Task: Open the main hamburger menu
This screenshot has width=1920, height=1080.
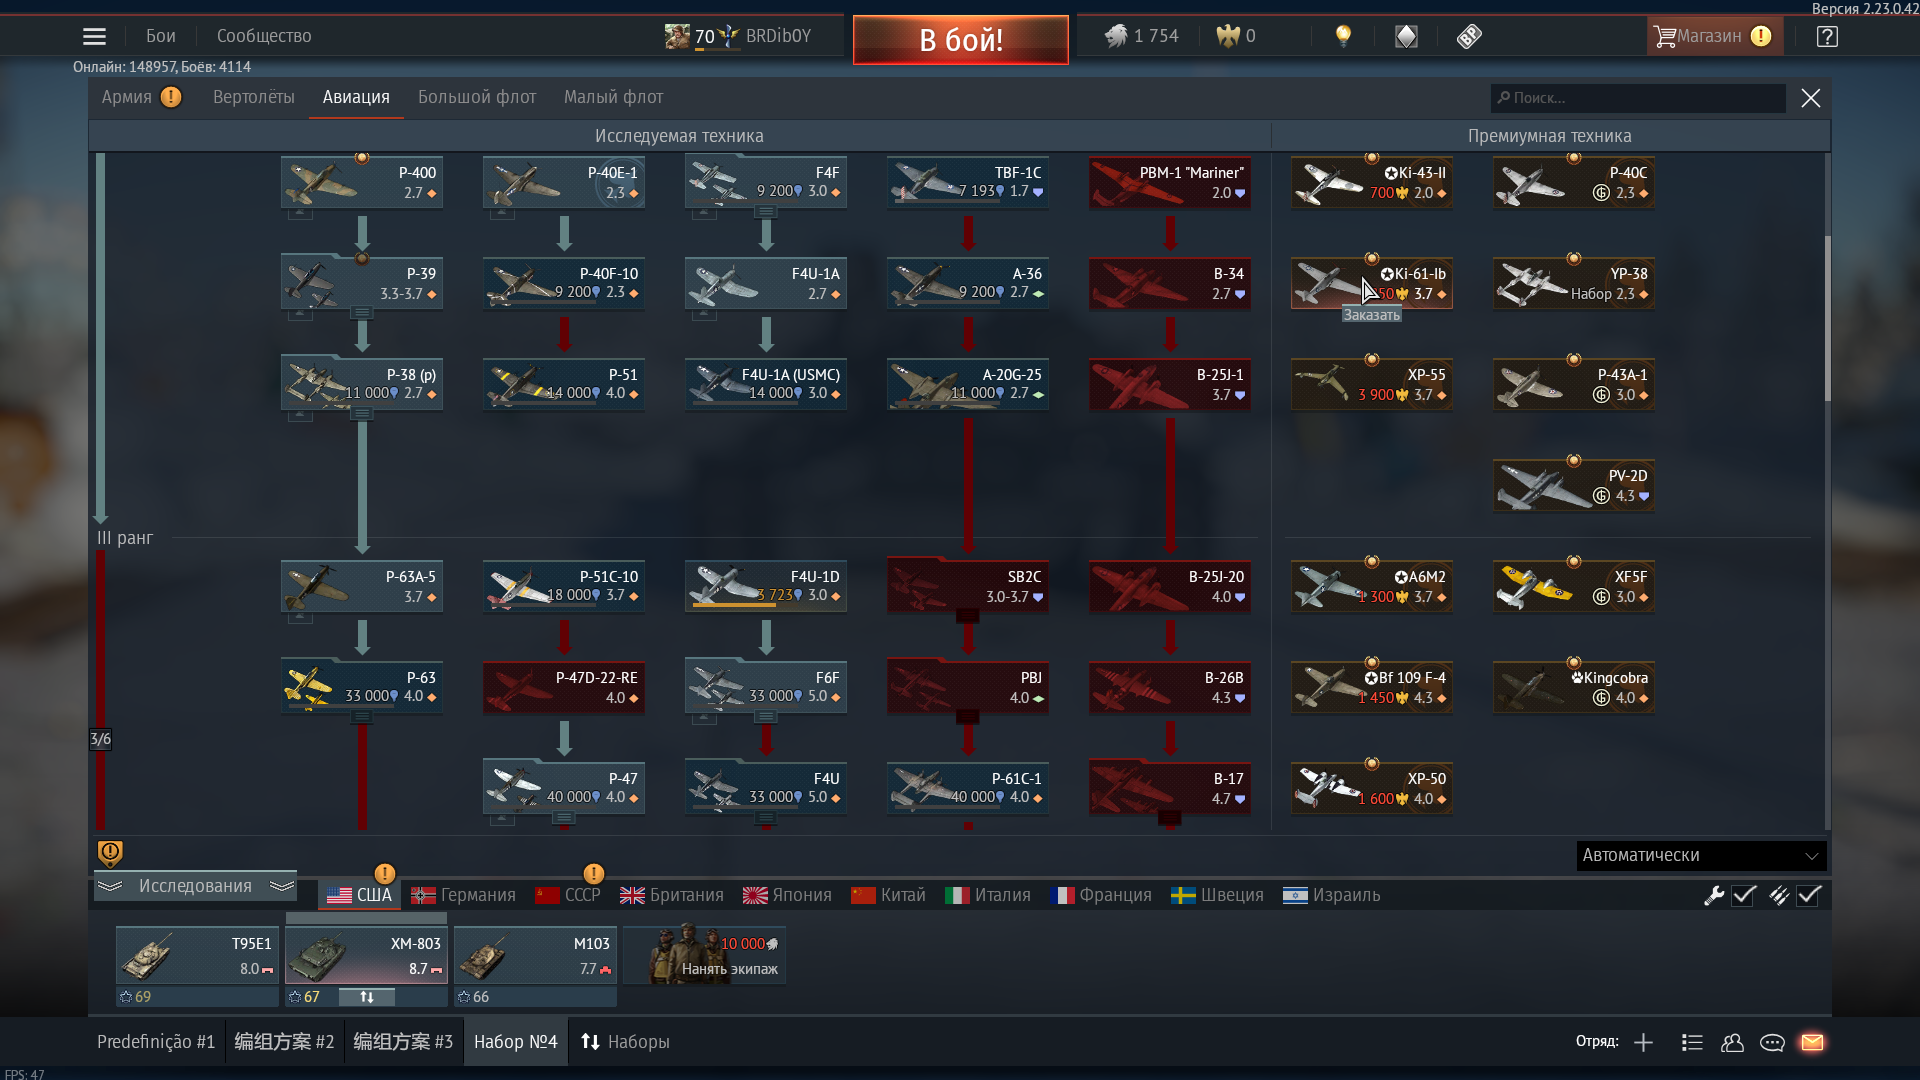Action: [94, 36]
